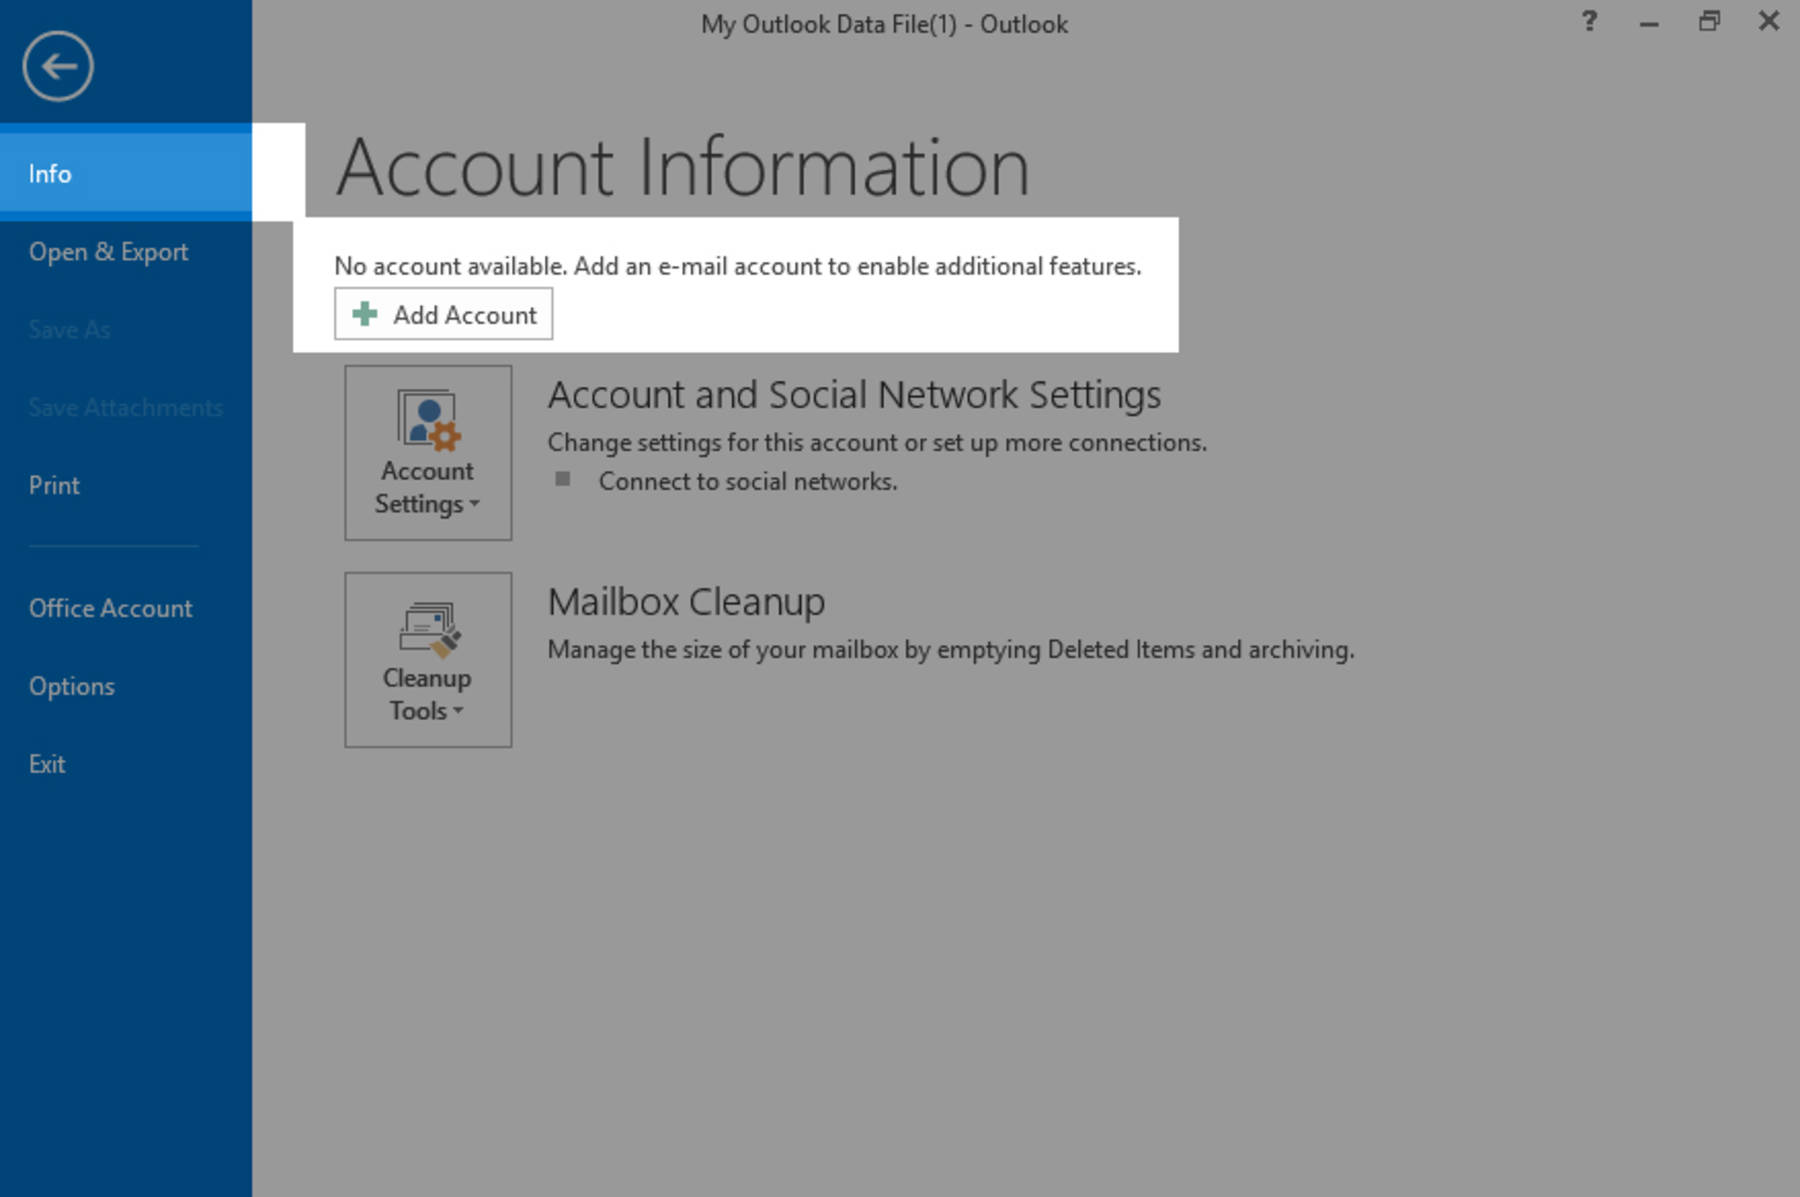Select the Info tab
This screenshot has width=1800, height=1197.
coord(126,173)
